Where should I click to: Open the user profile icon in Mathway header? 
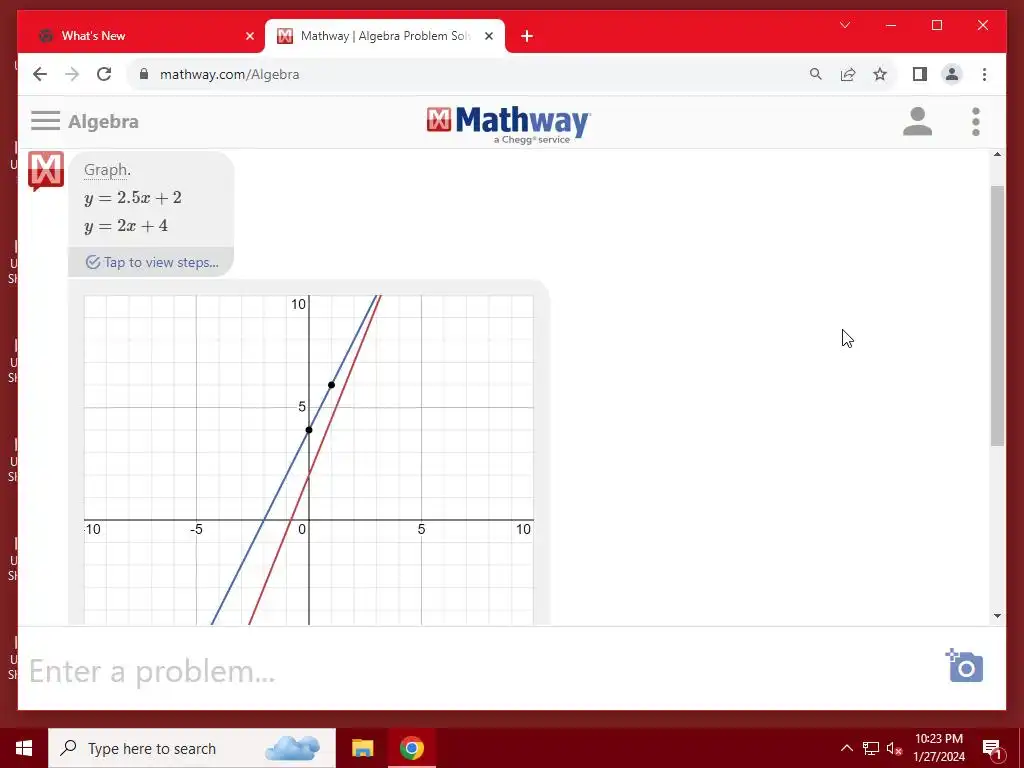917,121
